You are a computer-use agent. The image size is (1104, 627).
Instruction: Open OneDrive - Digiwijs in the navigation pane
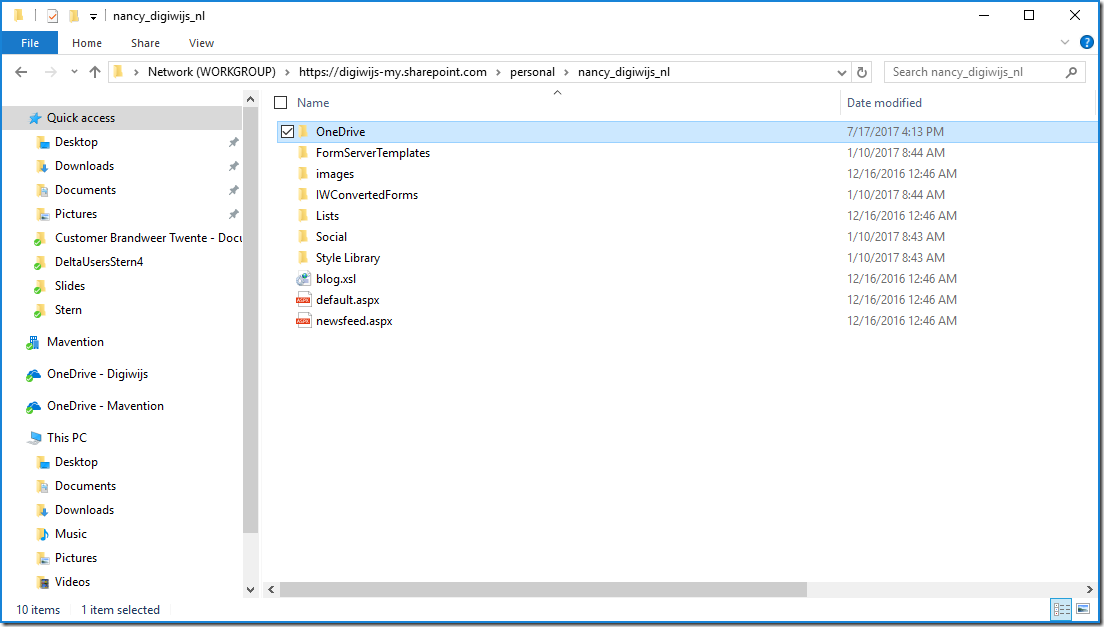tap(97, 374)
